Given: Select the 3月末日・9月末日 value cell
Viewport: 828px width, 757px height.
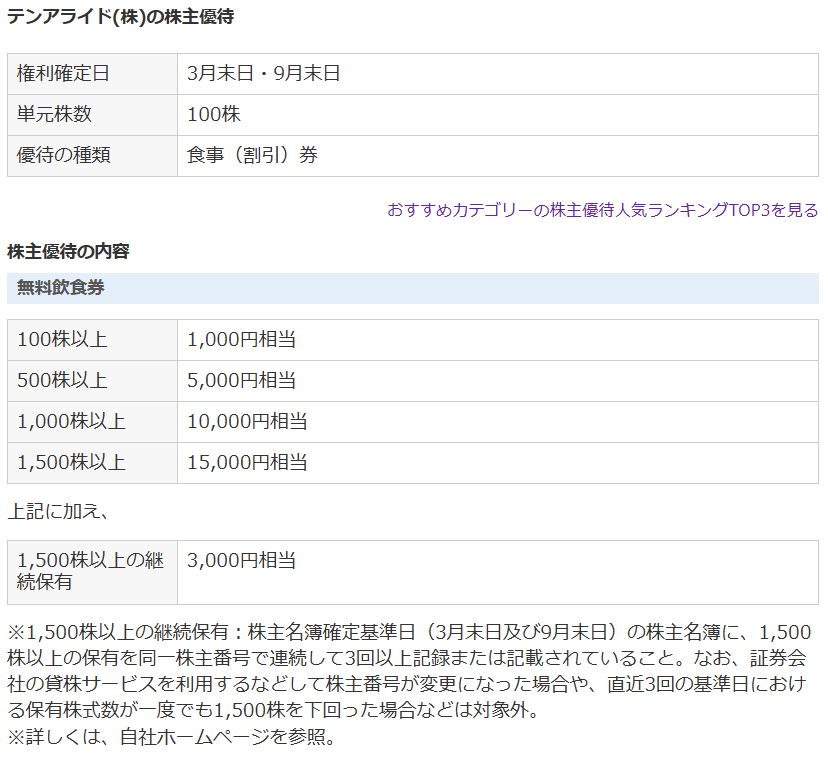Looking at the screenshot, I should (x=498, y=74).
